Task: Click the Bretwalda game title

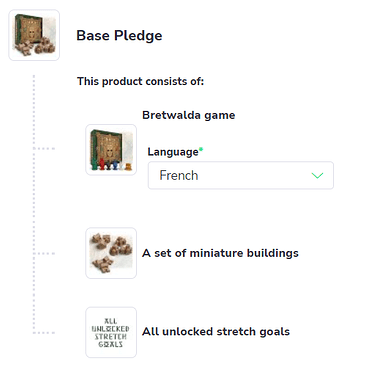Action: click(189, 115)
